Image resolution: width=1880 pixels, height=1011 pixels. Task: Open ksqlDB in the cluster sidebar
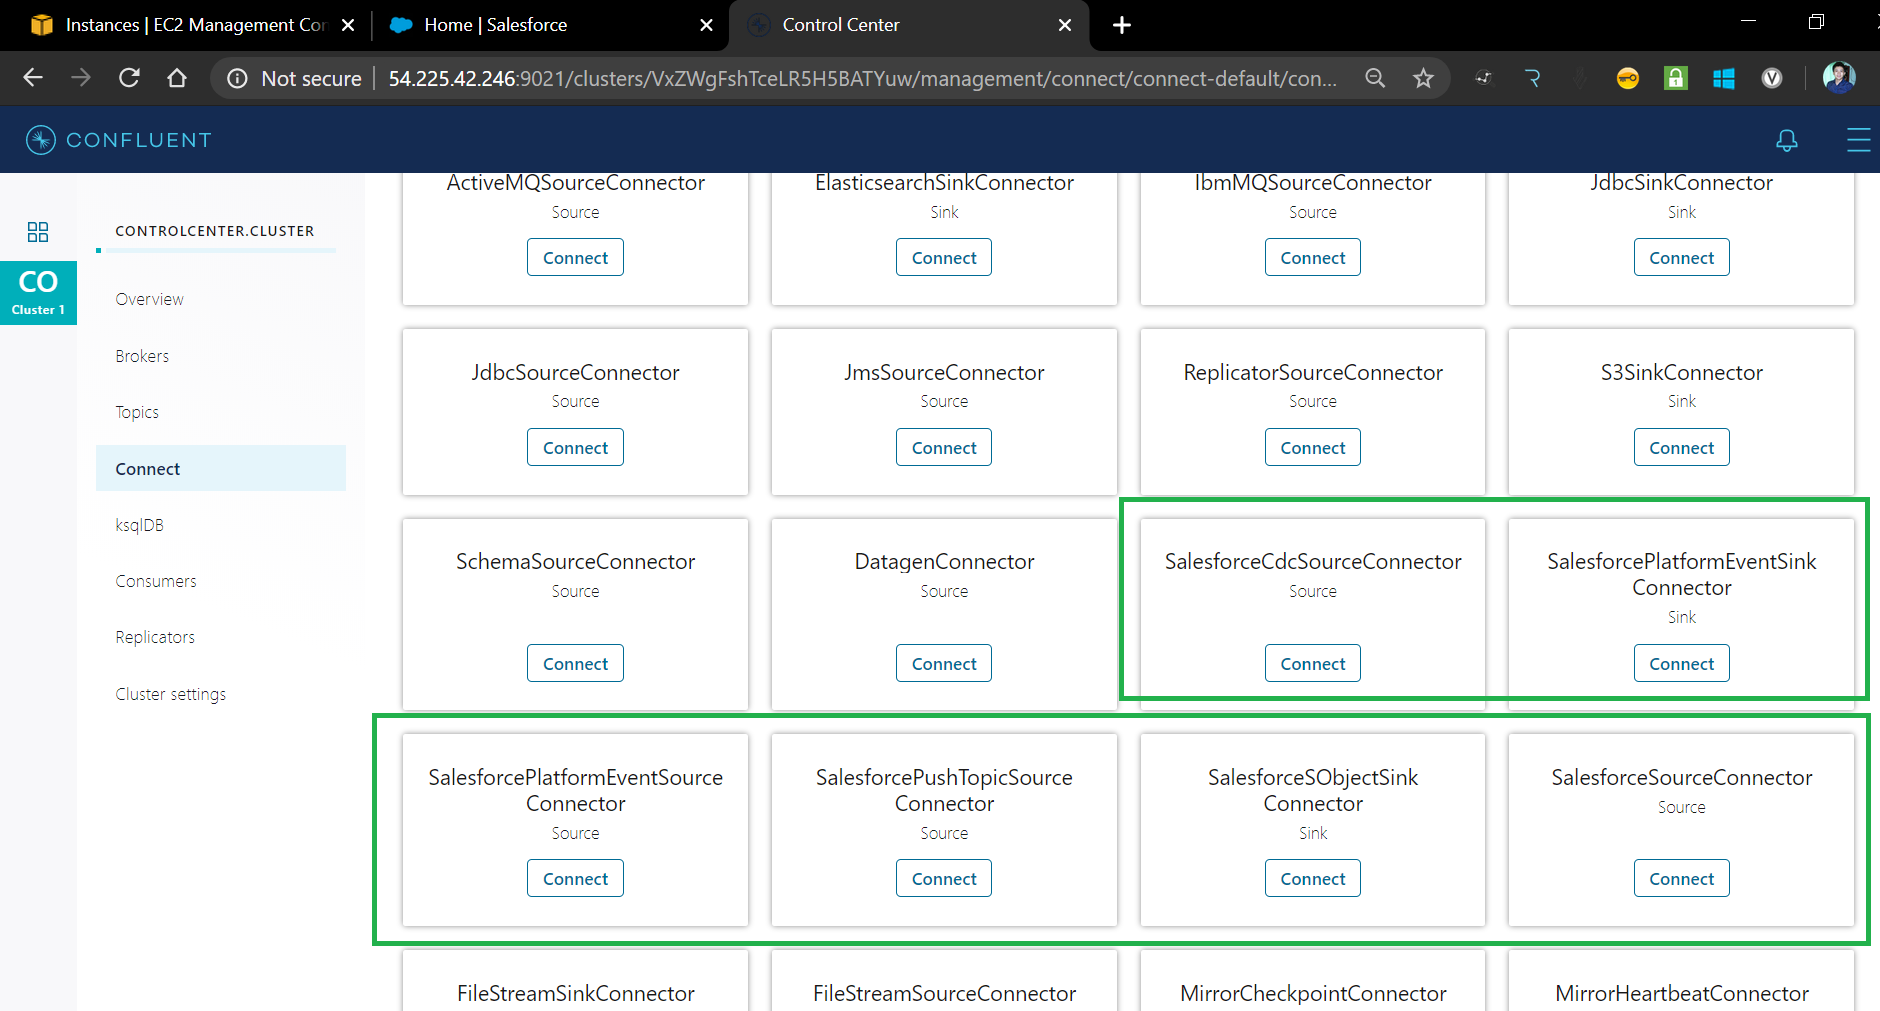click(x=139, y=525)
